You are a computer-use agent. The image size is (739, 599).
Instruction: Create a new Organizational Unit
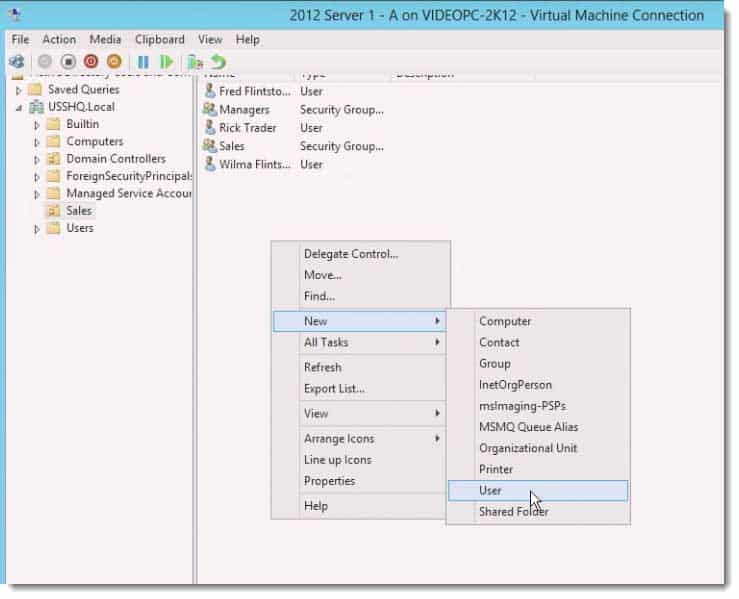click(538, 448)
